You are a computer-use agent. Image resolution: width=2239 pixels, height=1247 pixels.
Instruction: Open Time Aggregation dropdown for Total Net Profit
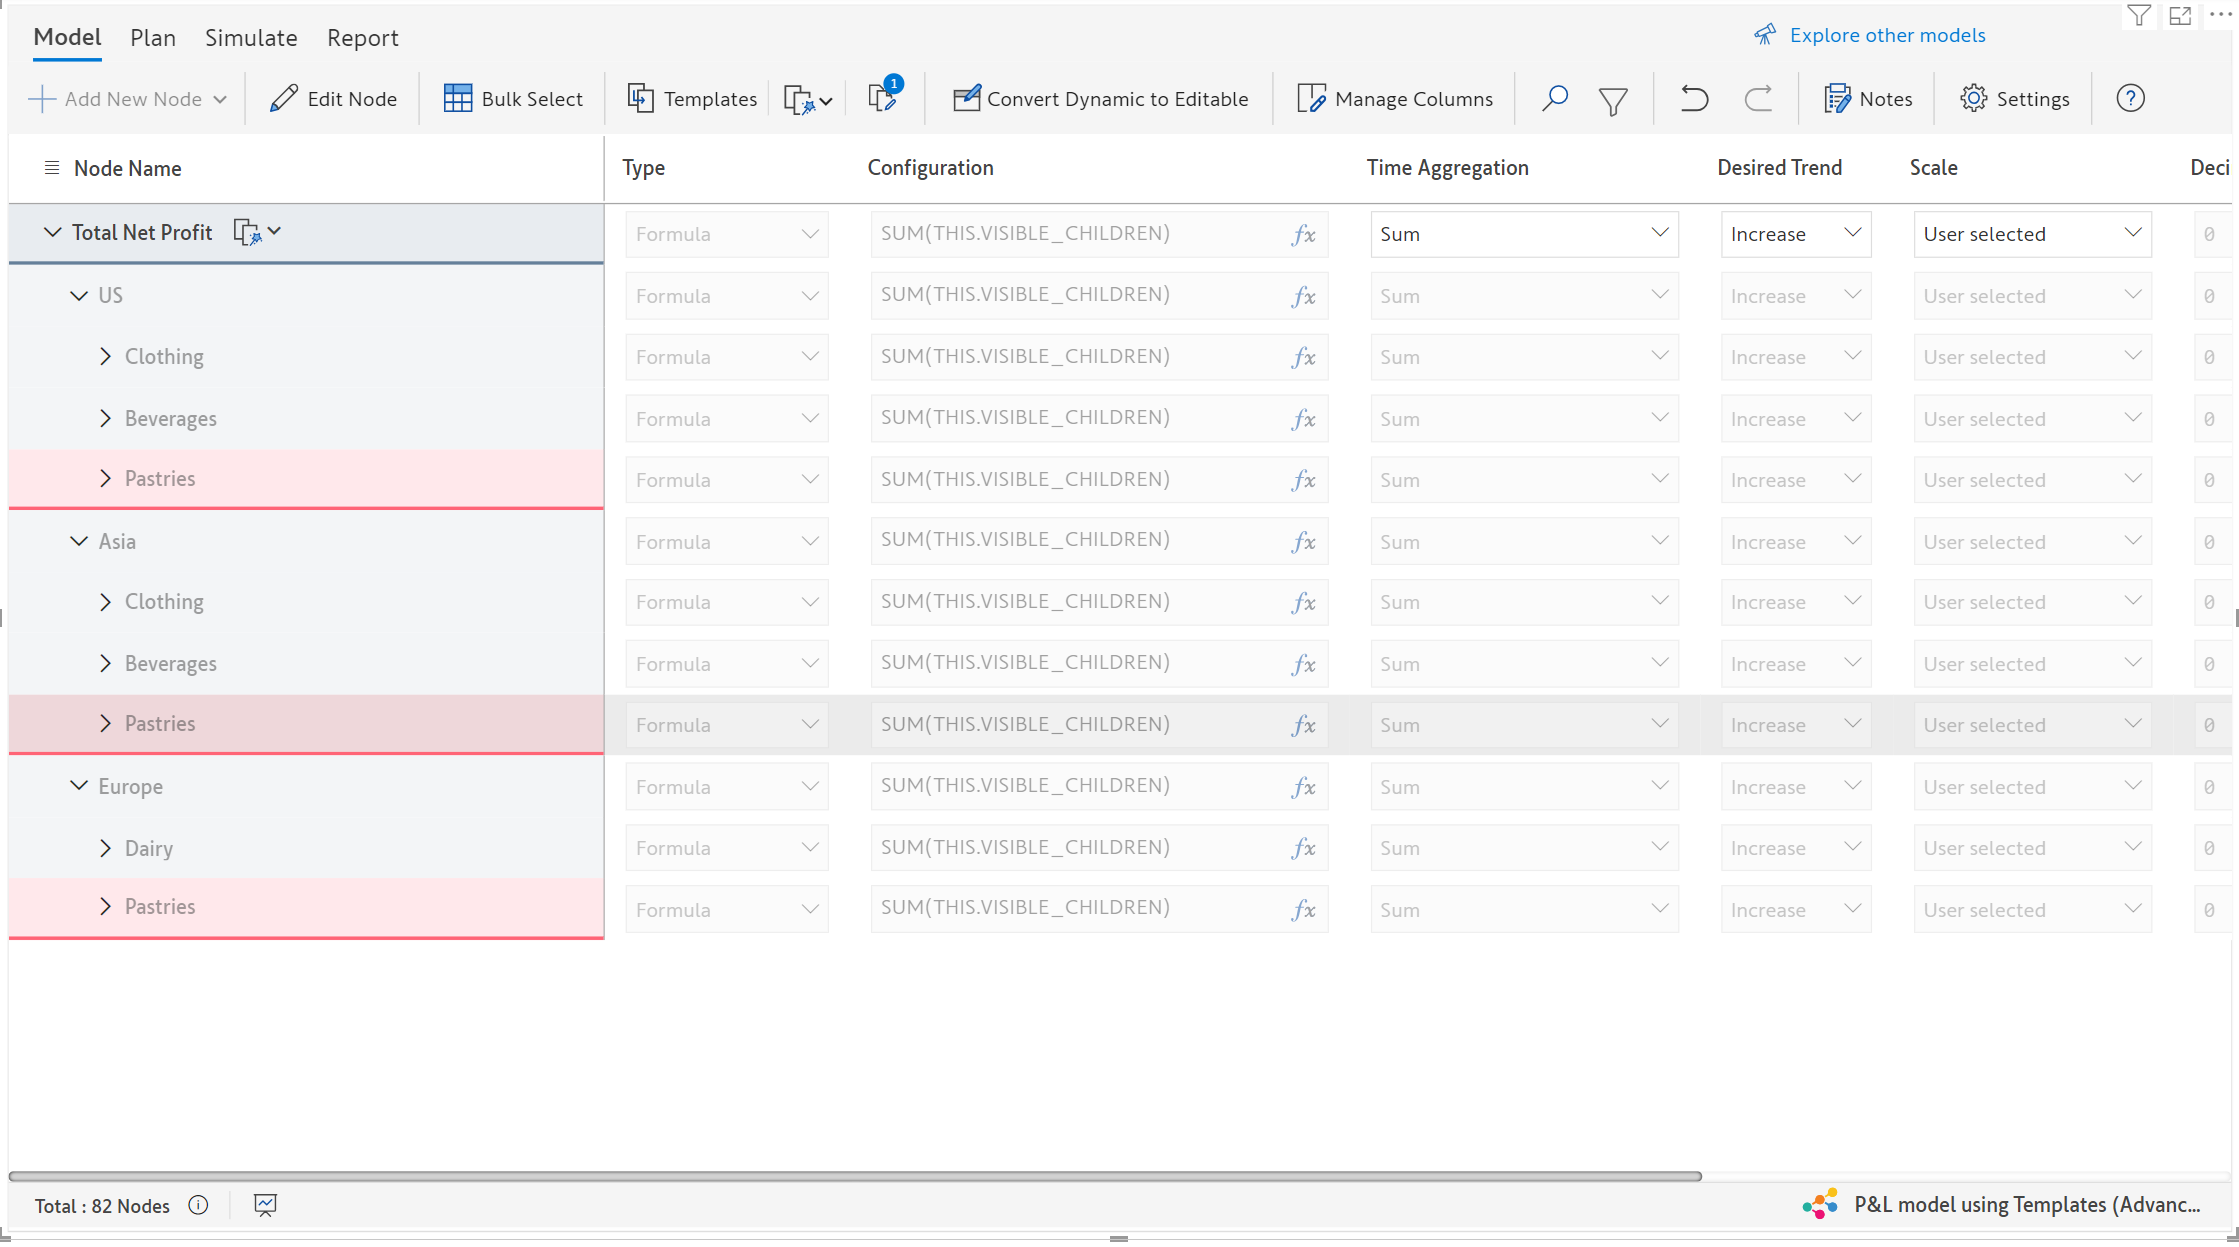[1523, 234]
